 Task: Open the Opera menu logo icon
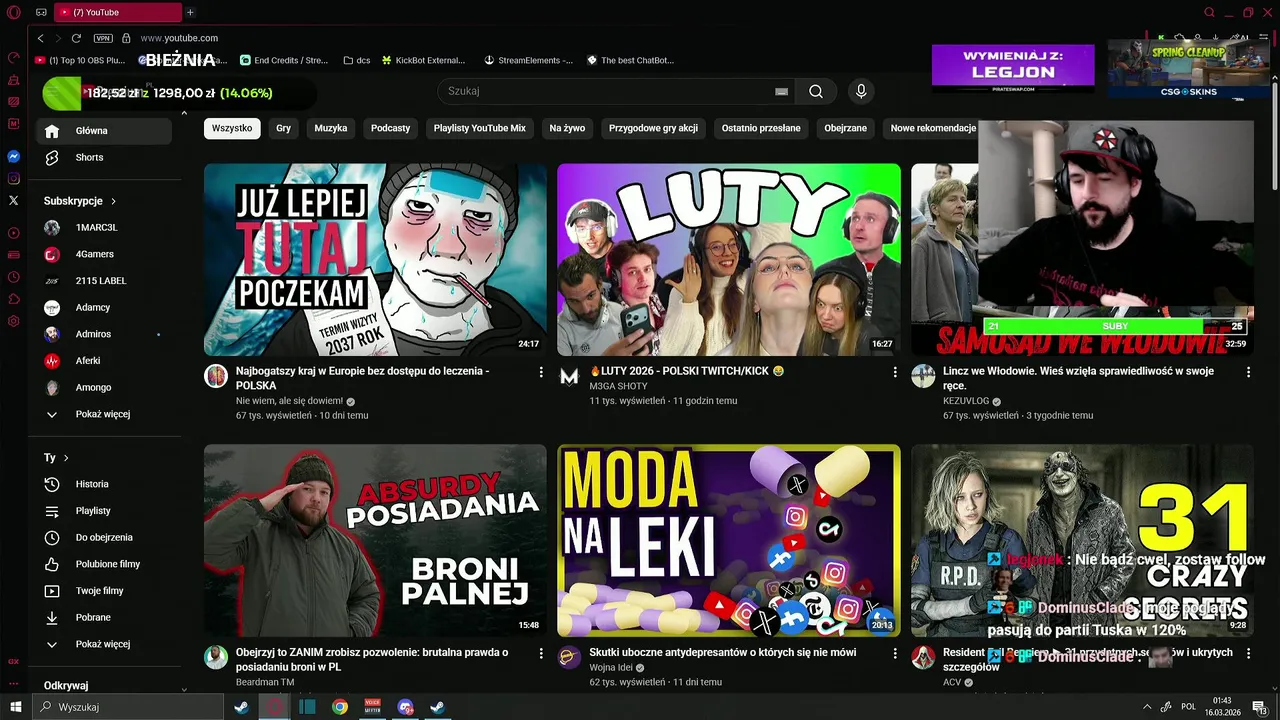tap(13, 12)
